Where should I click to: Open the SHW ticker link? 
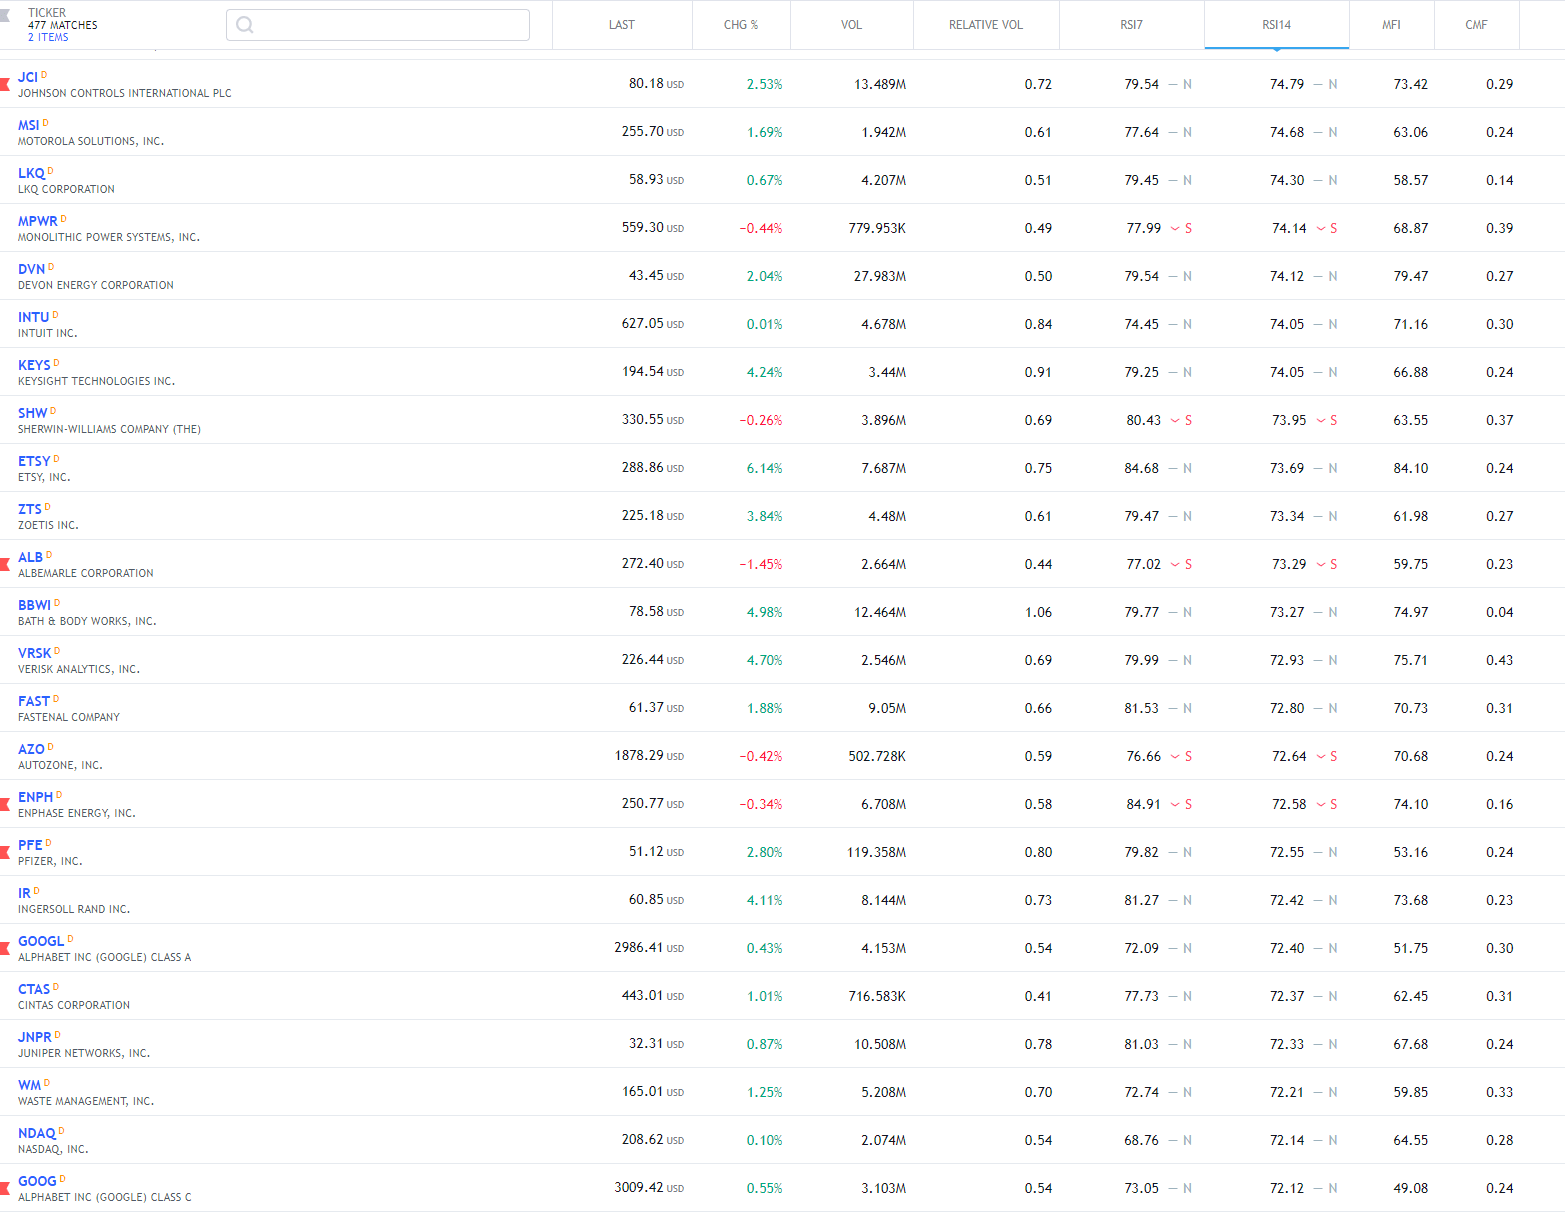click(x=32, y=413)
